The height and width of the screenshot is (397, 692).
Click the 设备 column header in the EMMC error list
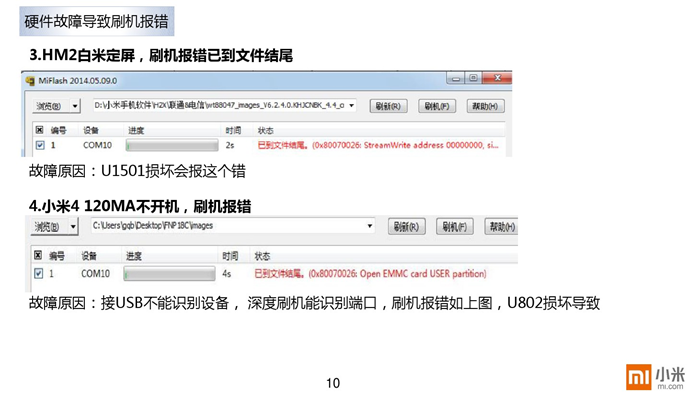pyautogui.click(x=89, y=256)
